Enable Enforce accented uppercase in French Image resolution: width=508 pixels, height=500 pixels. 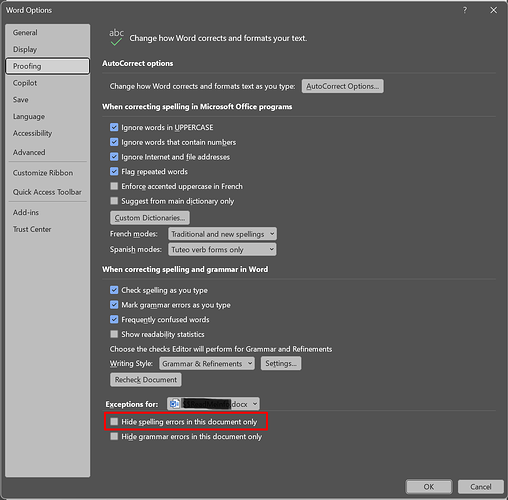coord(114,186)
